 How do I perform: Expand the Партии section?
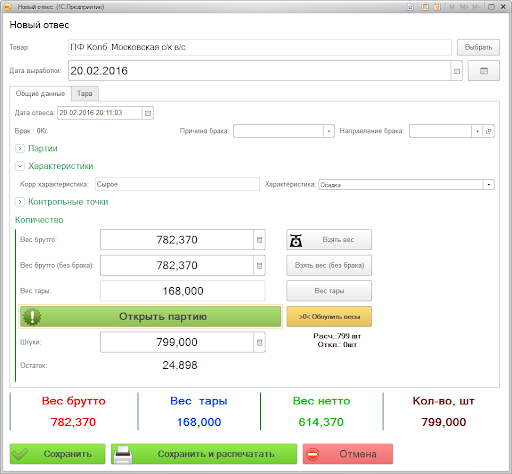click(x=20, y=148)
